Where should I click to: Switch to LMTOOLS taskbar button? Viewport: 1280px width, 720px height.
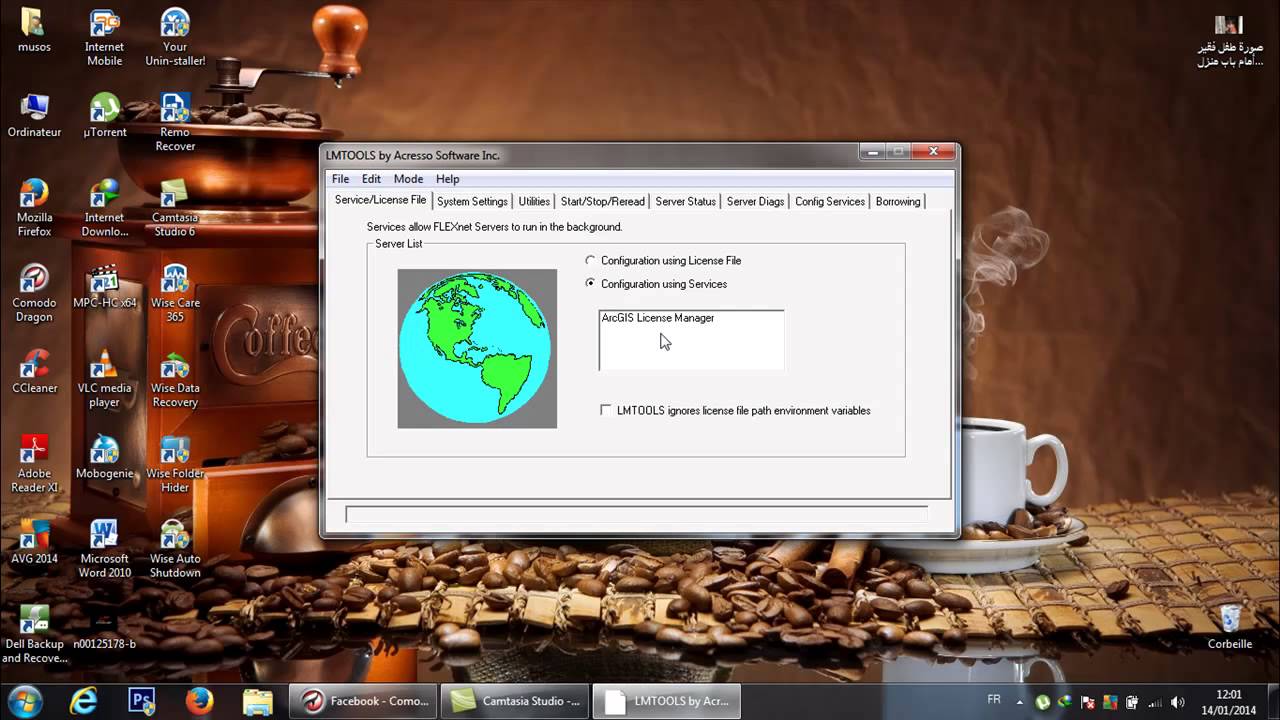pos(668,701)
